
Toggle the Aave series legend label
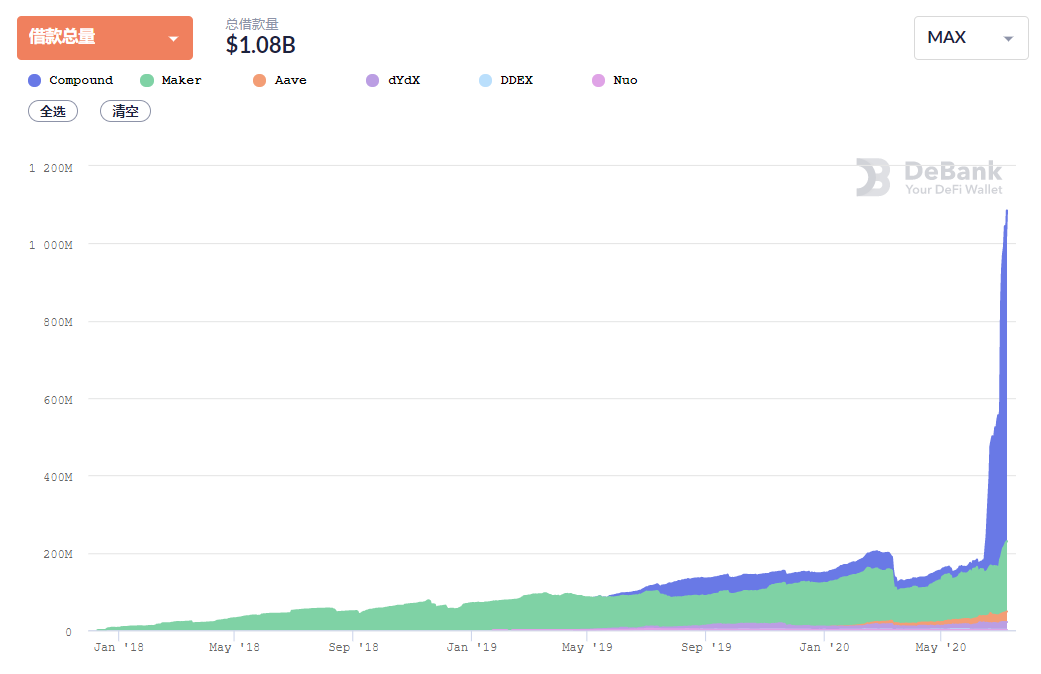click(x=291, y=80)
